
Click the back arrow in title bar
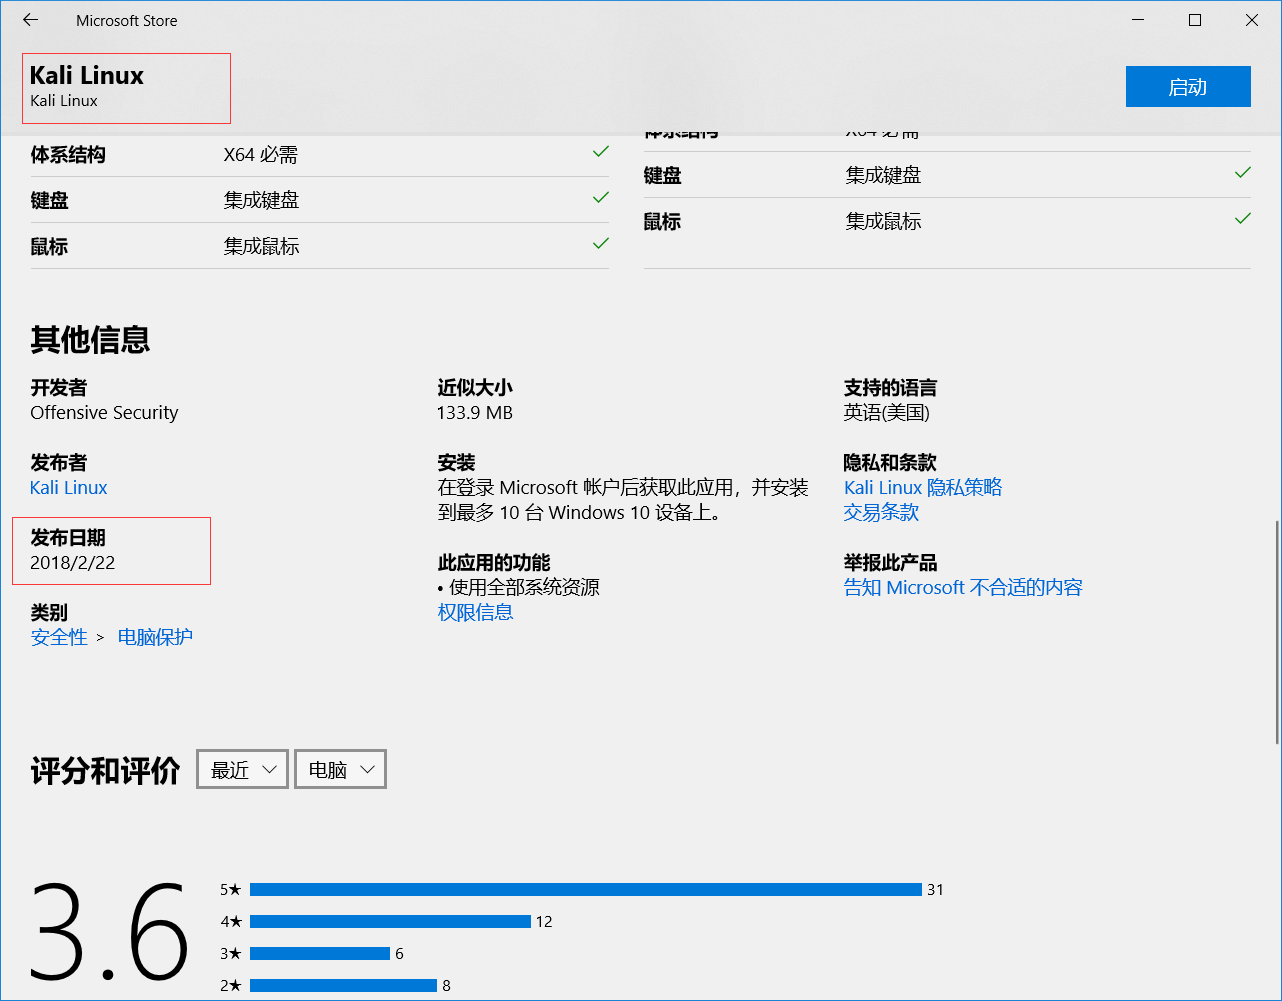(x=30, y=20)
